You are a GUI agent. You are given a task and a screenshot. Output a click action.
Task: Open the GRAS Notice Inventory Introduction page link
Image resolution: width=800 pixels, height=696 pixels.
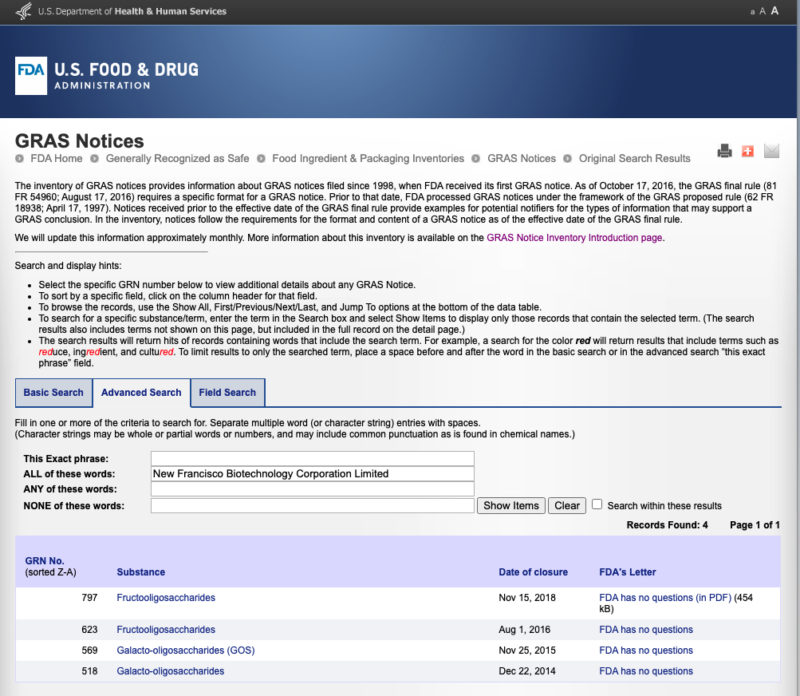tap(575, 237)
